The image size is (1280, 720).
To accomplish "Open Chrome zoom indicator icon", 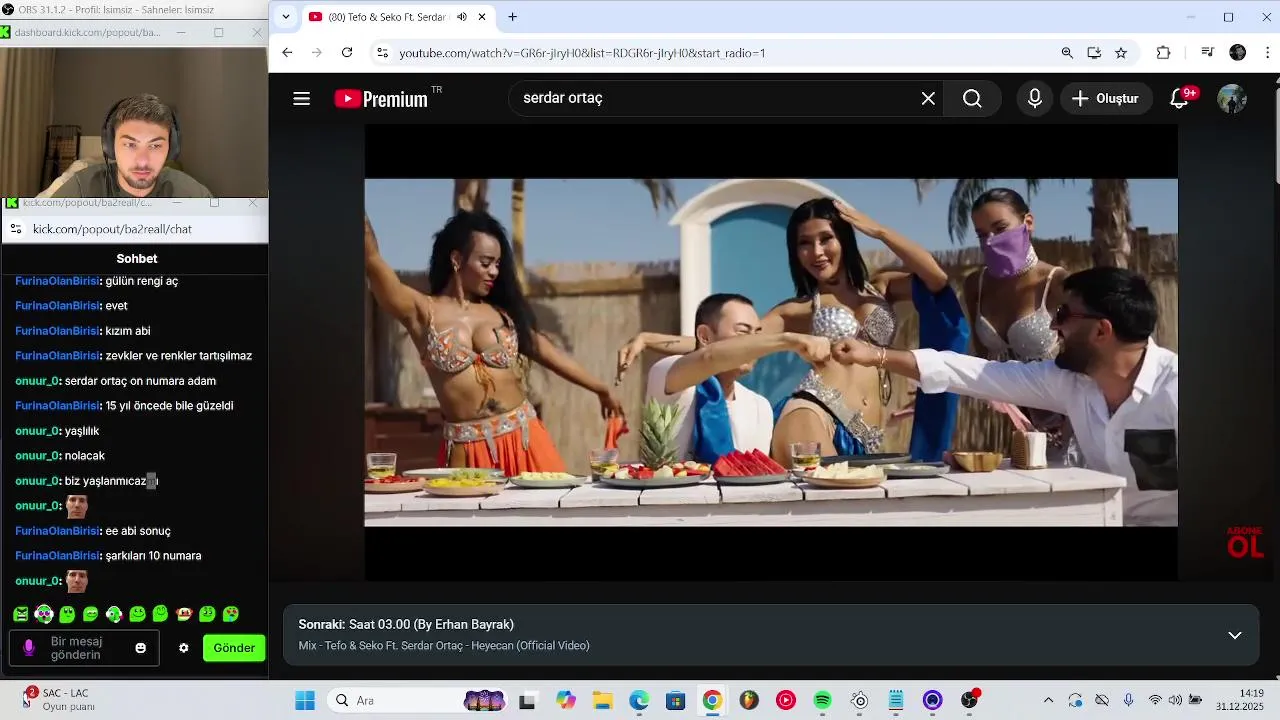I will point(1067,53).
